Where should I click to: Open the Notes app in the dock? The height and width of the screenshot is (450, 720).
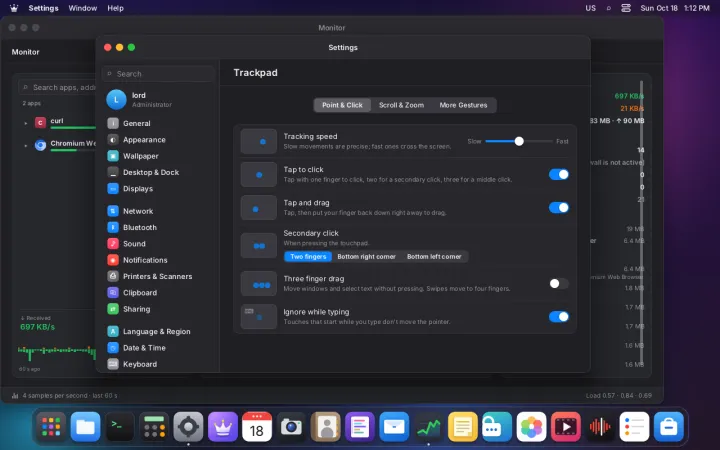pos(462,427)
